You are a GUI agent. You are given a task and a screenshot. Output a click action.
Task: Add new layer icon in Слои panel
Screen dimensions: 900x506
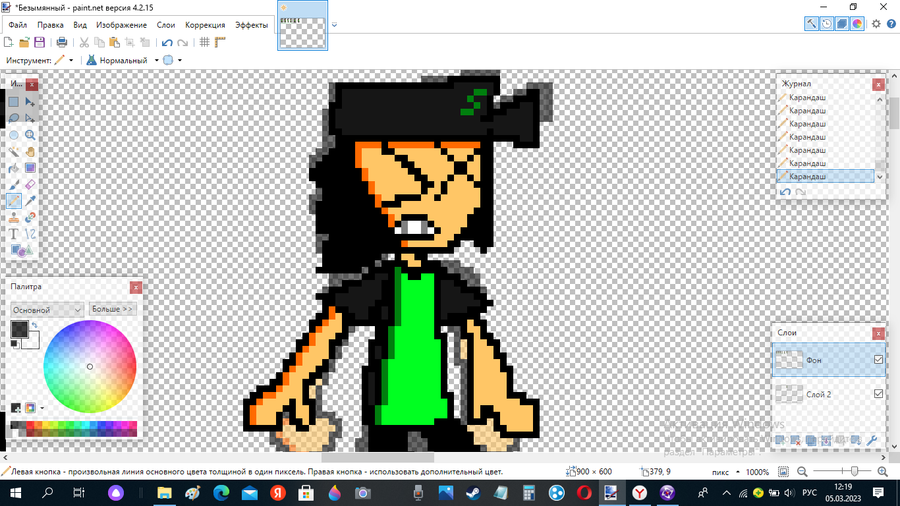point(780,440)
